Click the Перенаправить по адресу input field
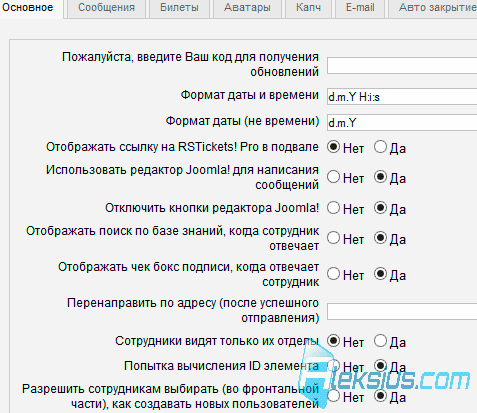The width and height of the screenshot is (477, 413). (x=402, y=311)
